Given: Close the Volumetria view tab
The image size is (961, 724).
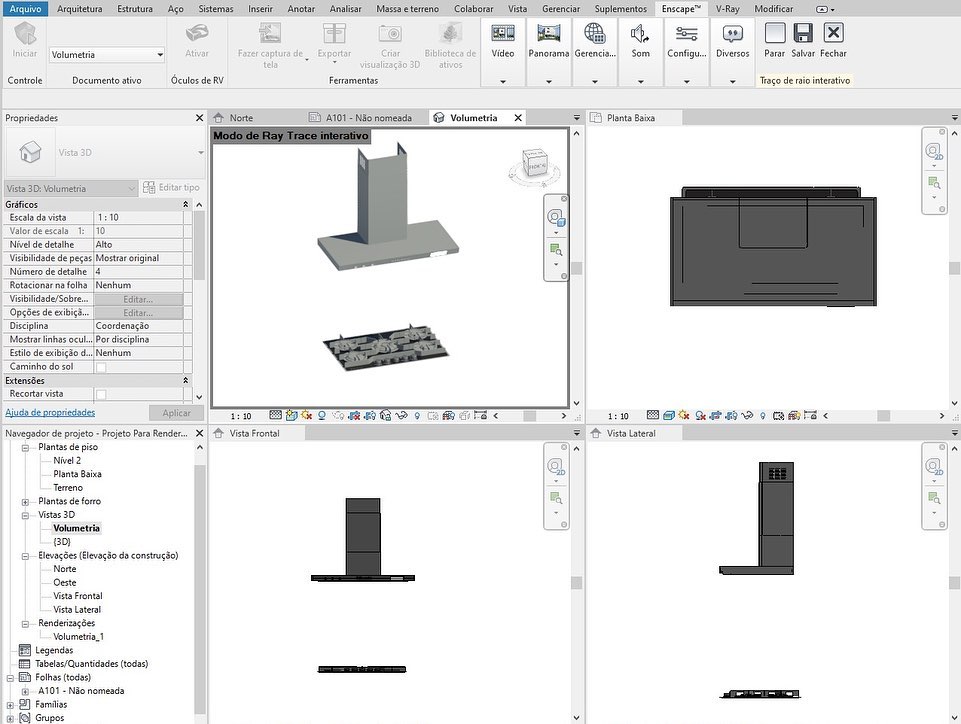Looking at the screenshot, I should click(518, 118).
